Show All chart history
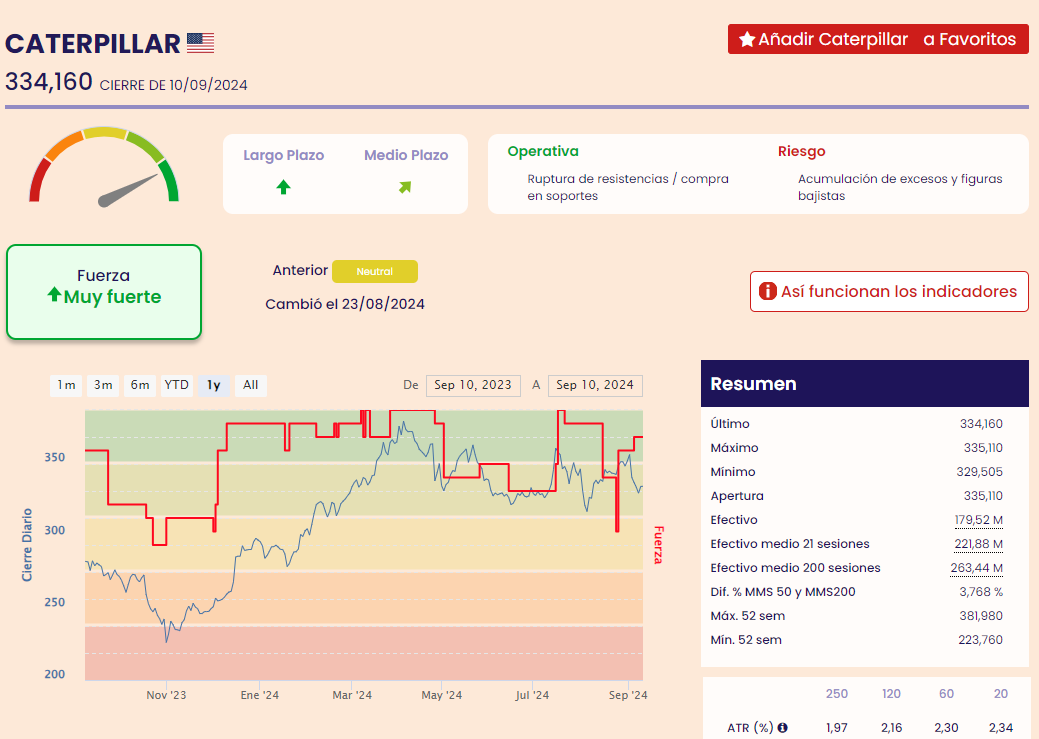 250,385
